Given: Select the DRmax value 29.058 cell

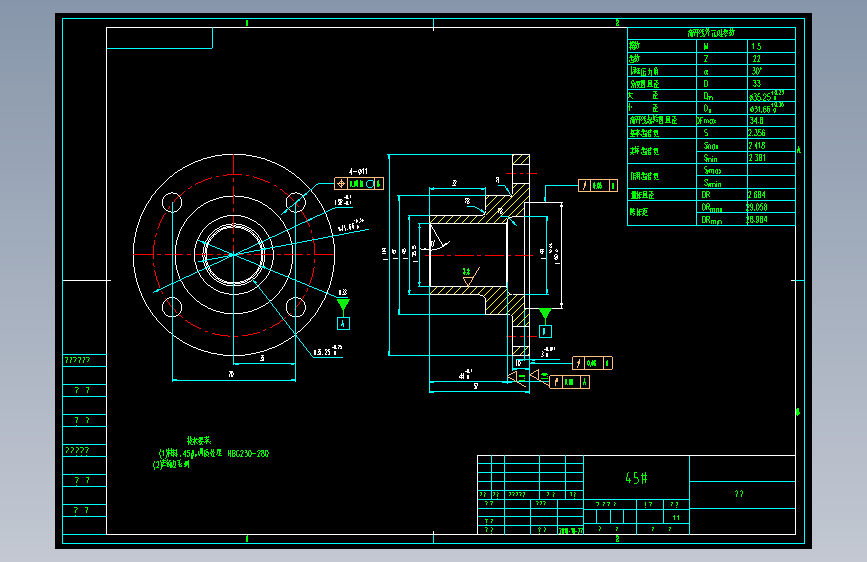Looking at the screenshot, I should coord(771,207).
